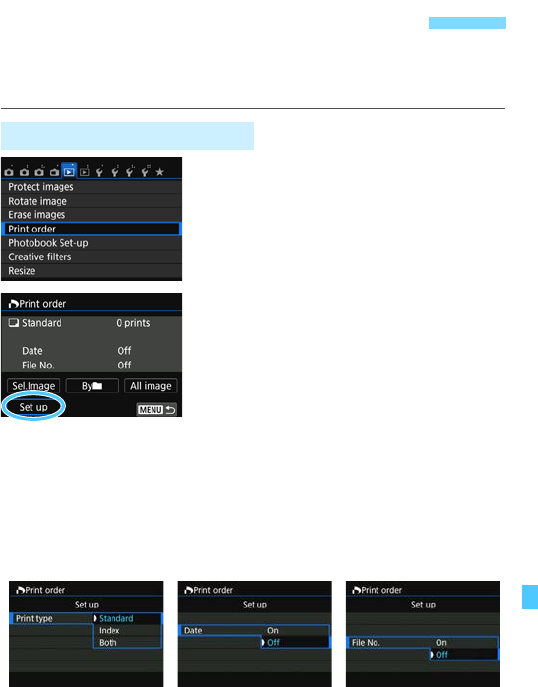Click 'Set up' heading in Date screen
Screen dimensions: 538x687
tap(255, 605)
